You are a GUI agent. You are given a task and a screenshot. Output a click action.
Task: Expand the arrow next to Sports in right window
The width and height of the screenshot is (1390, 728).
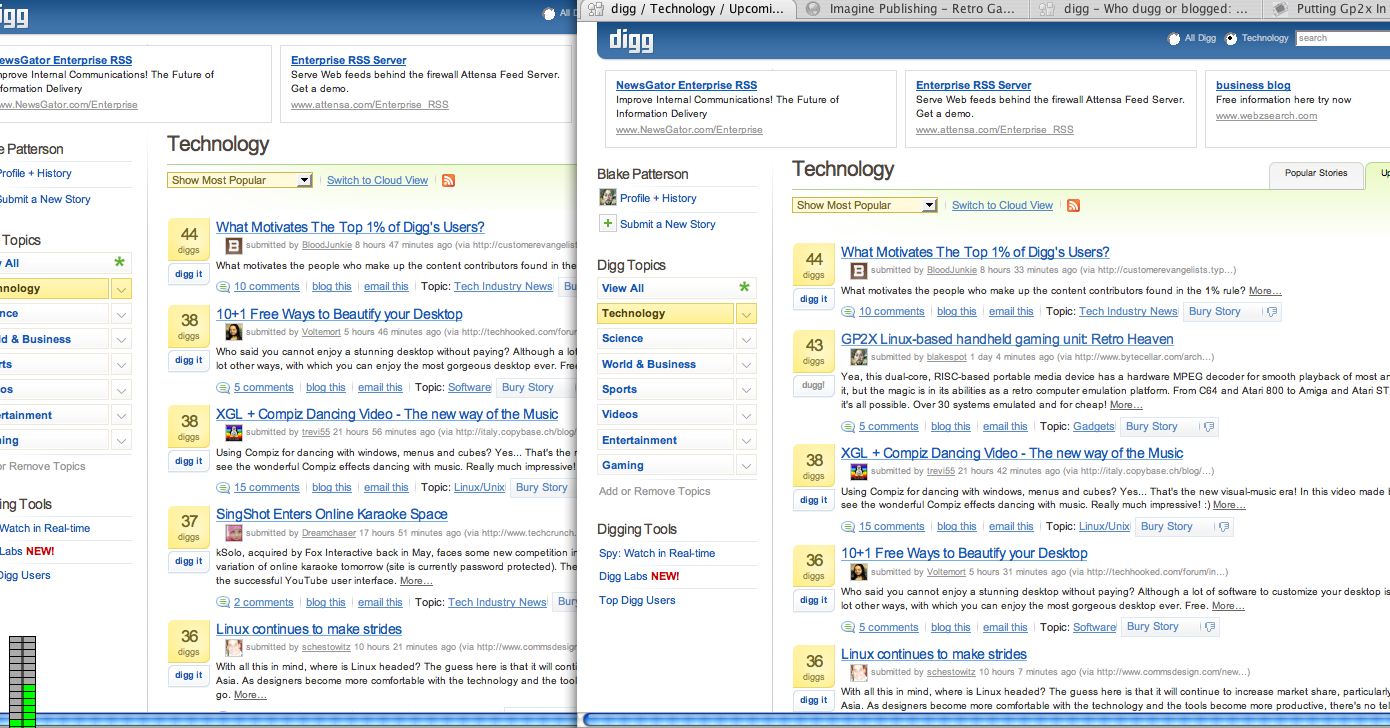(746, 390)
